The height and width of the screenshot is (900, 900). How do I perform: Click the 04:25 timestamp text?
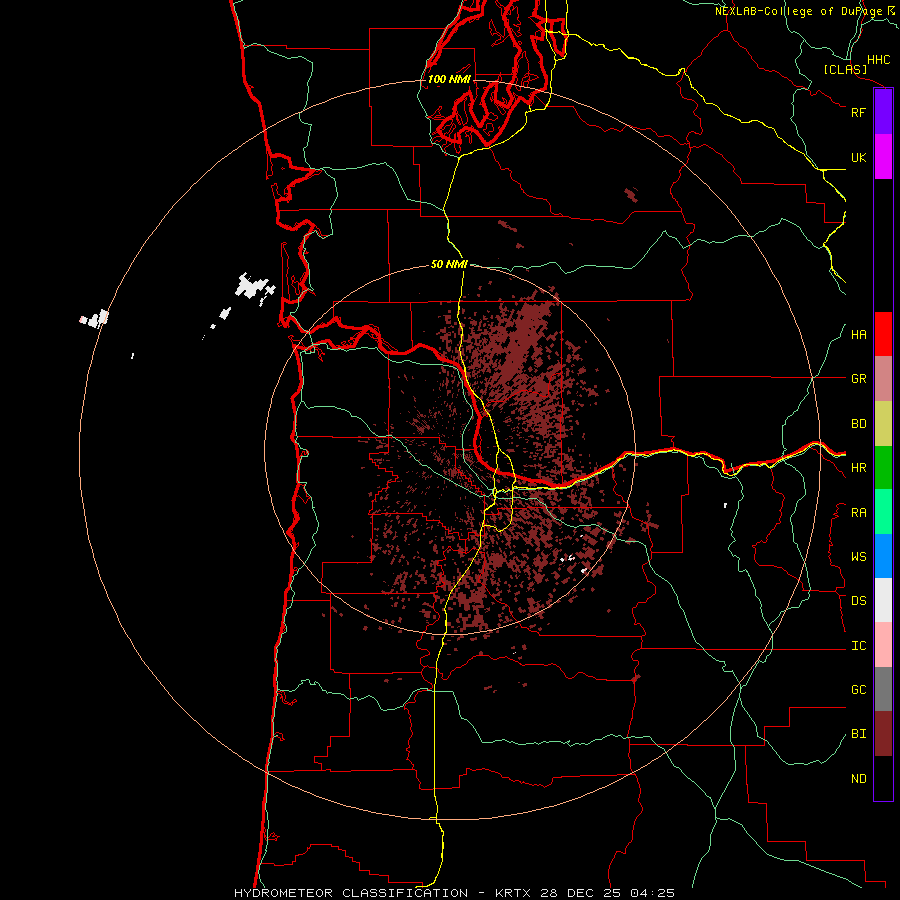(x=652, y=893)
